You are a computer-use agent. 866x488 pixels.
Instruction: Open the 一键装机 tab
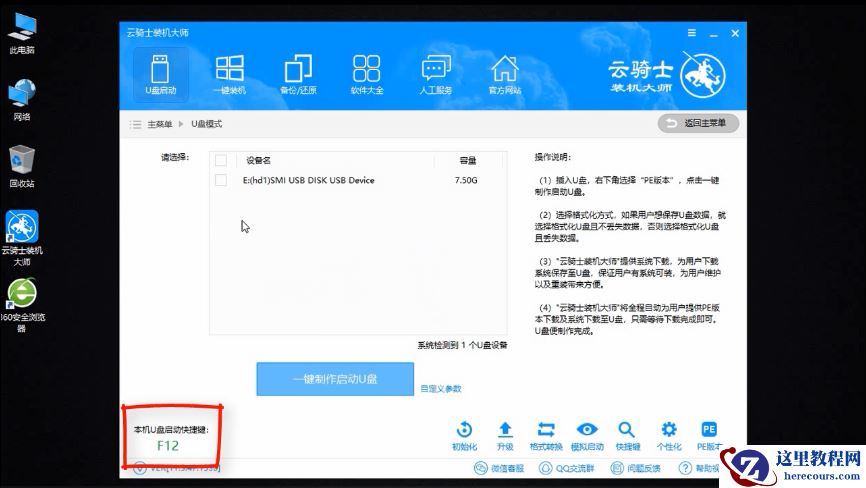coord(229,75)
